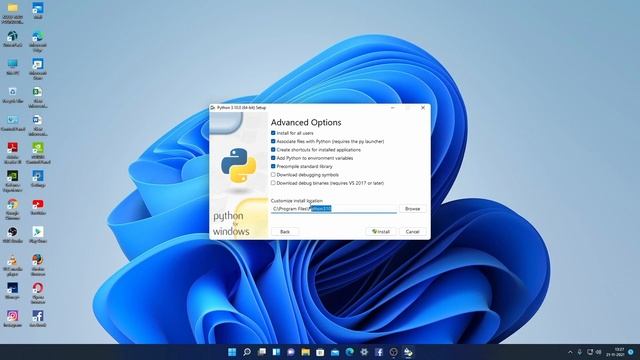Open Settings gear on the taskbar
The height and width of the screenshot is (360, 640).
pyautogui.click(x=364, y=352)
